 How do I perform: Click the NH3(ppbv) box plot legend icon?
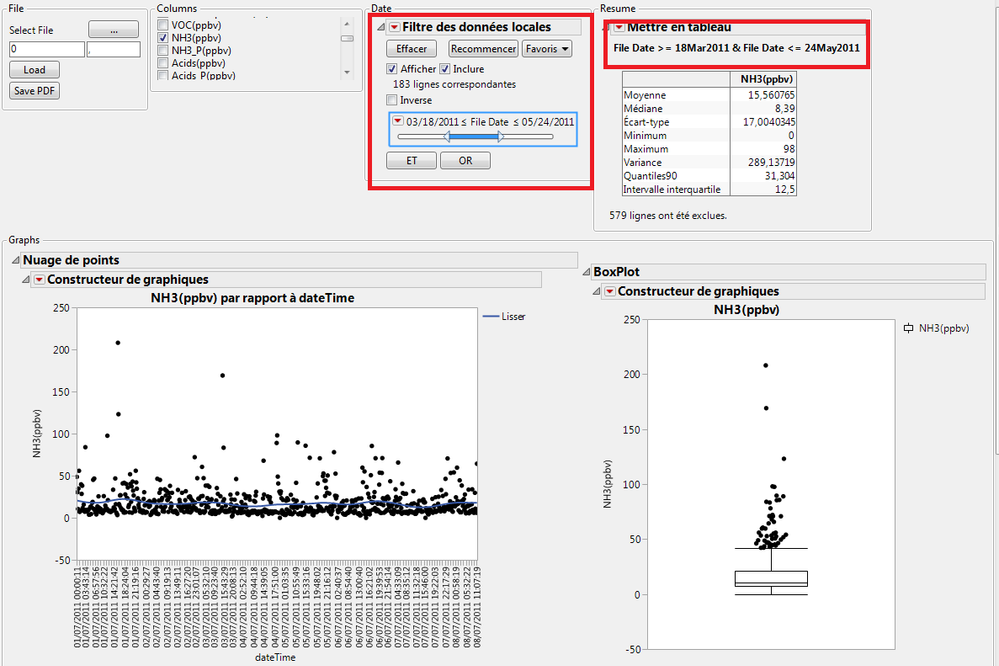tap(909, 328)
